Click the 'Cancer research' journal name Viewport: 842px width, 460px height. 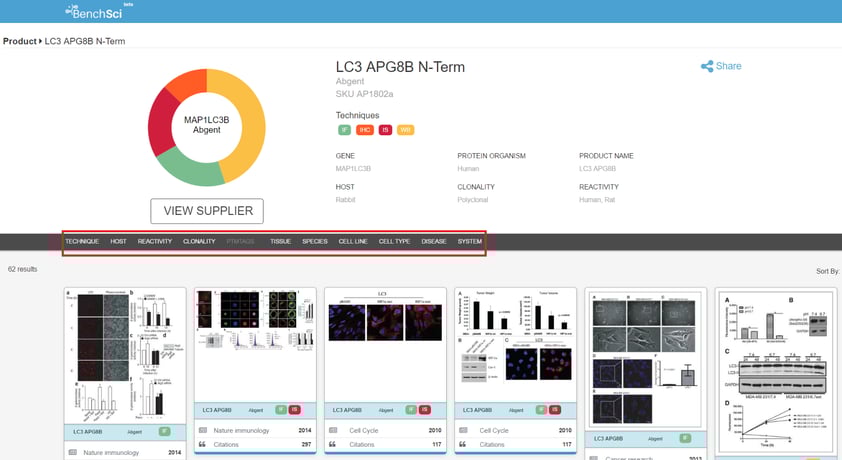click(x=629, y=458)
